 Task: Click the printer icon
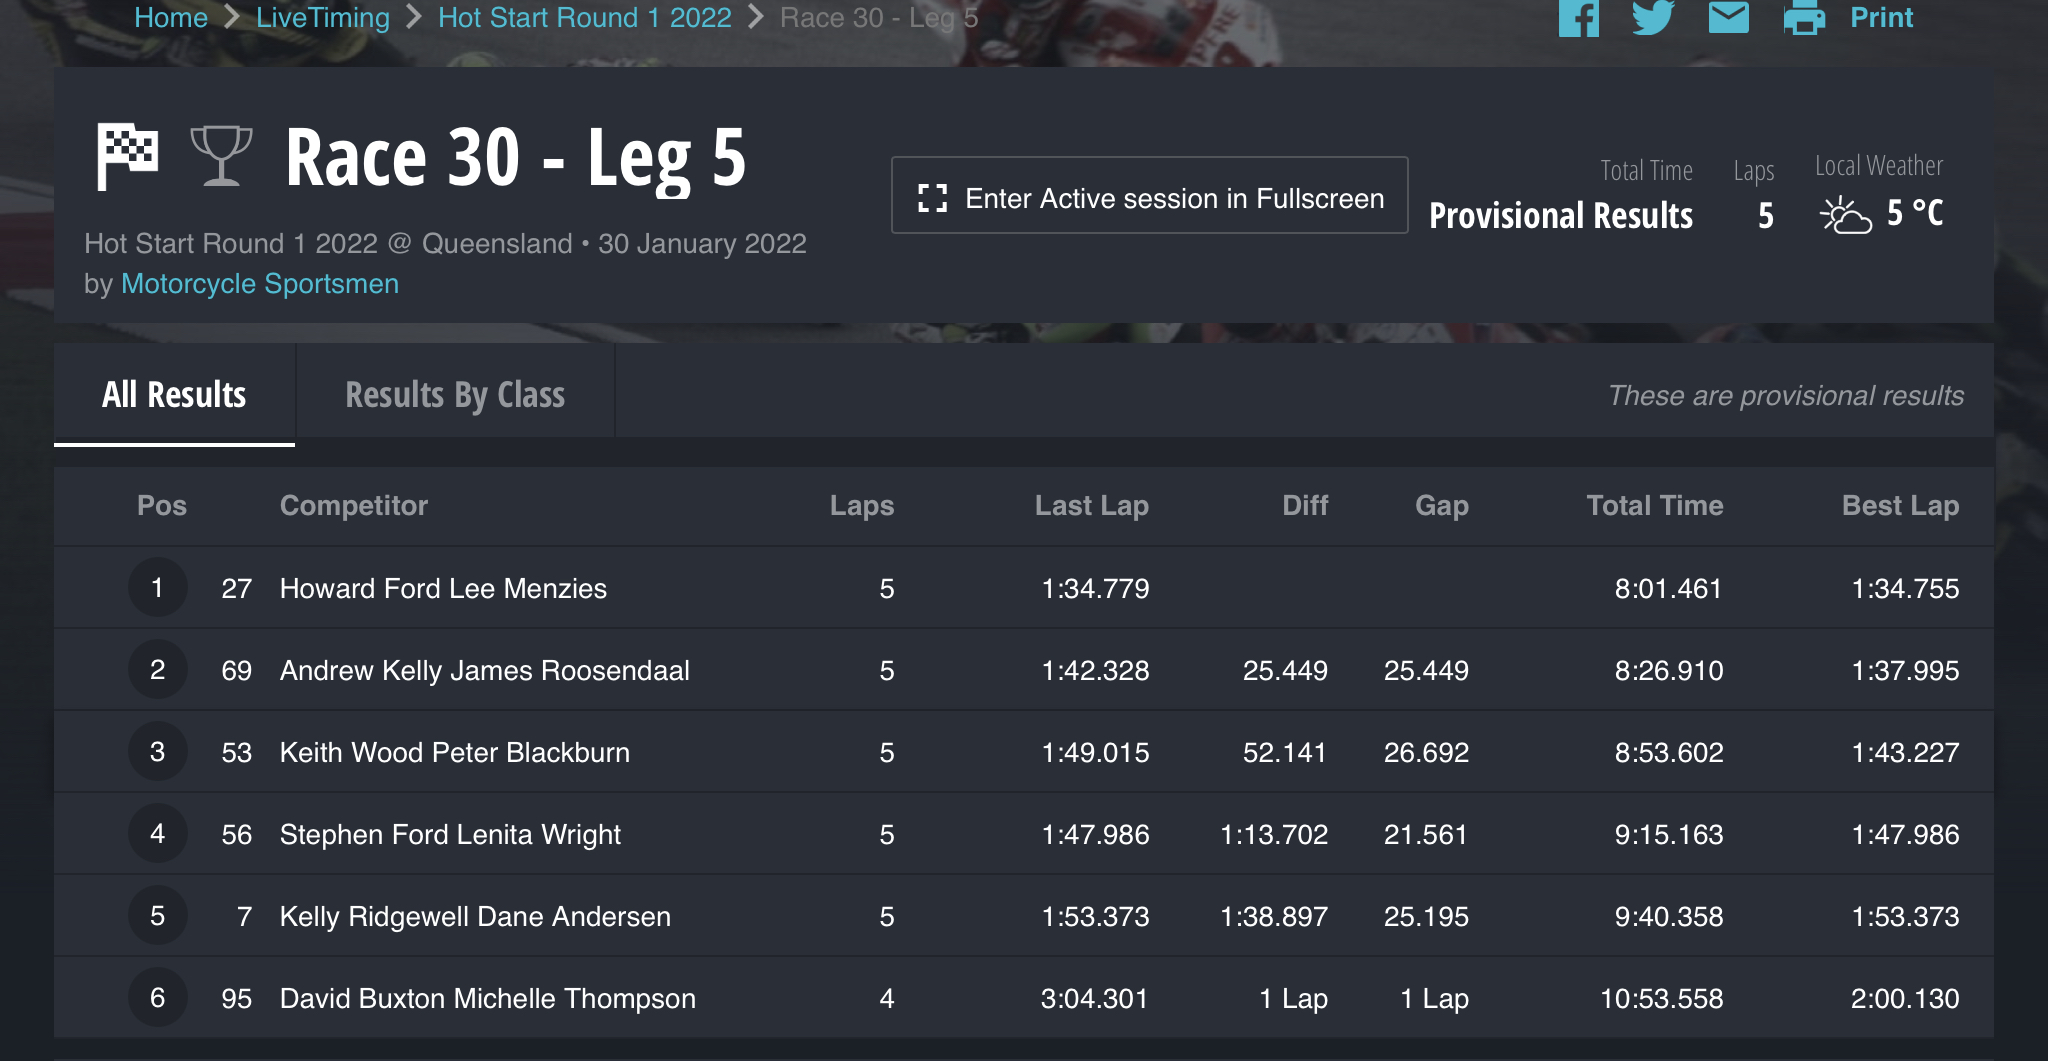point(1804,17)
